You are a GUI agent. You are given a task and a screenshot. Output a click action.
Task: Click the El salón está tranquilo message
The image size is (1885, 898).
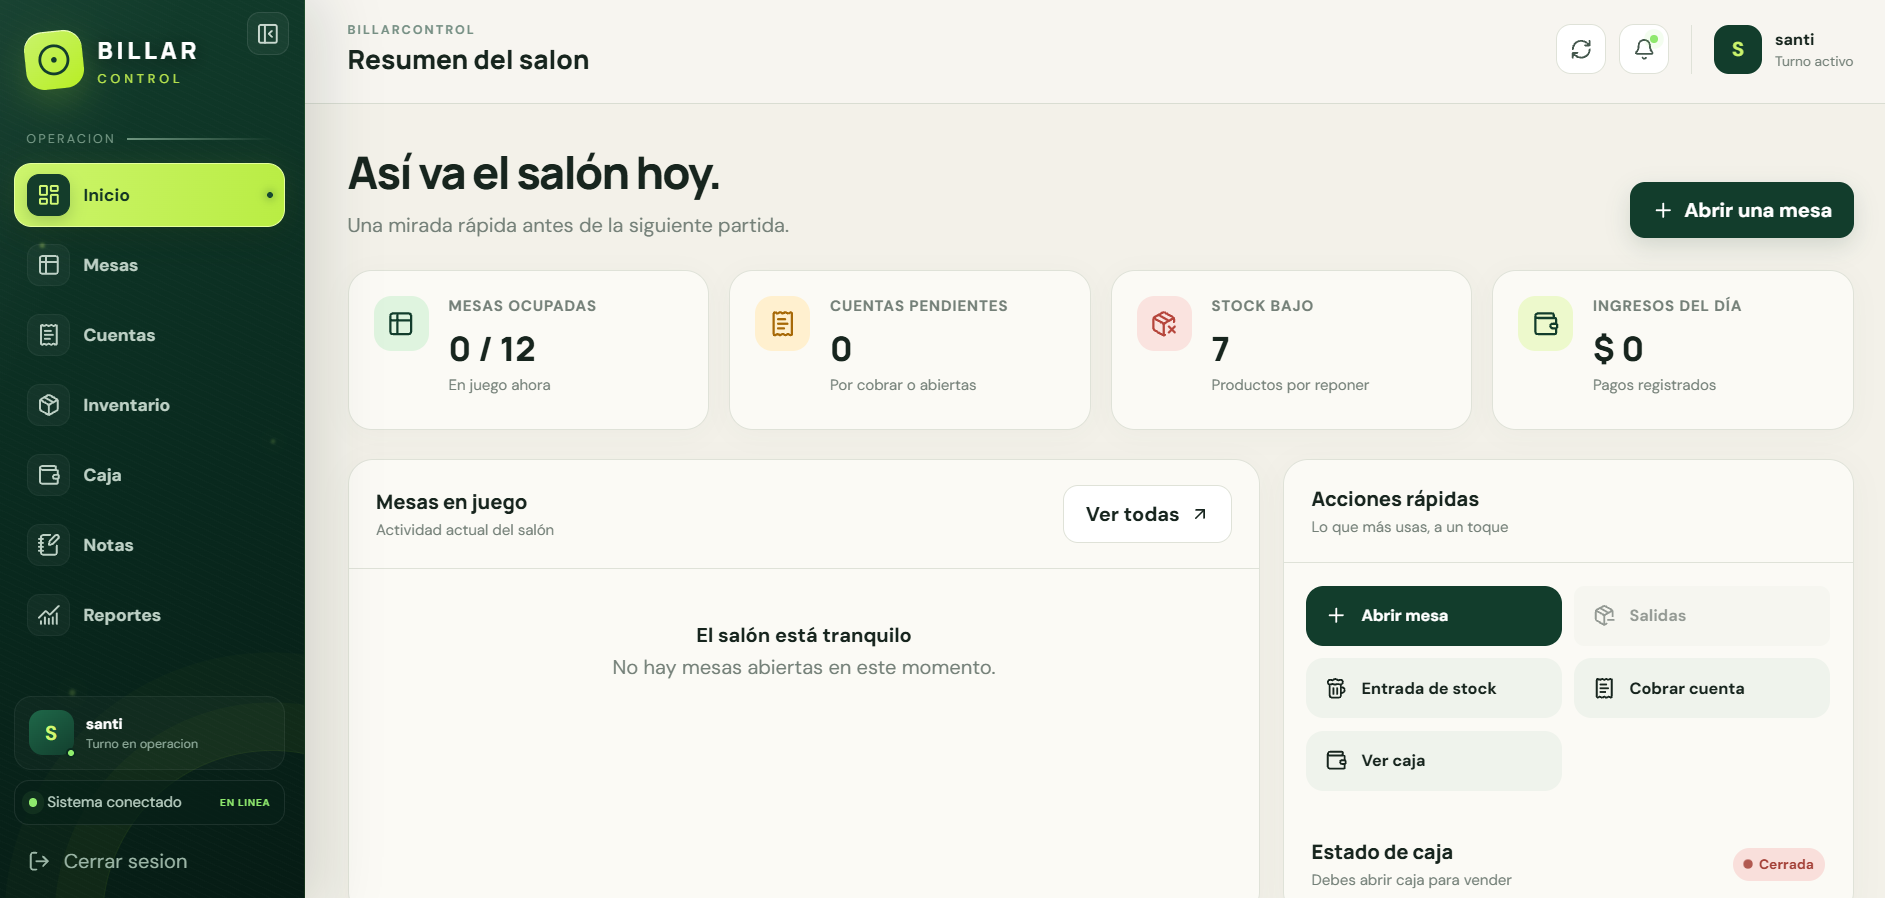pos(804,635)
